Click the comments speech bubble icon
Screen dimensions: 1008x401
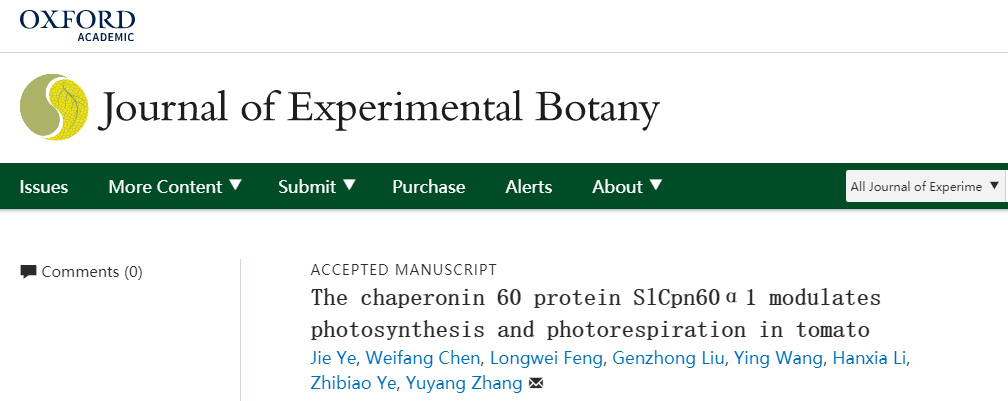28,271
